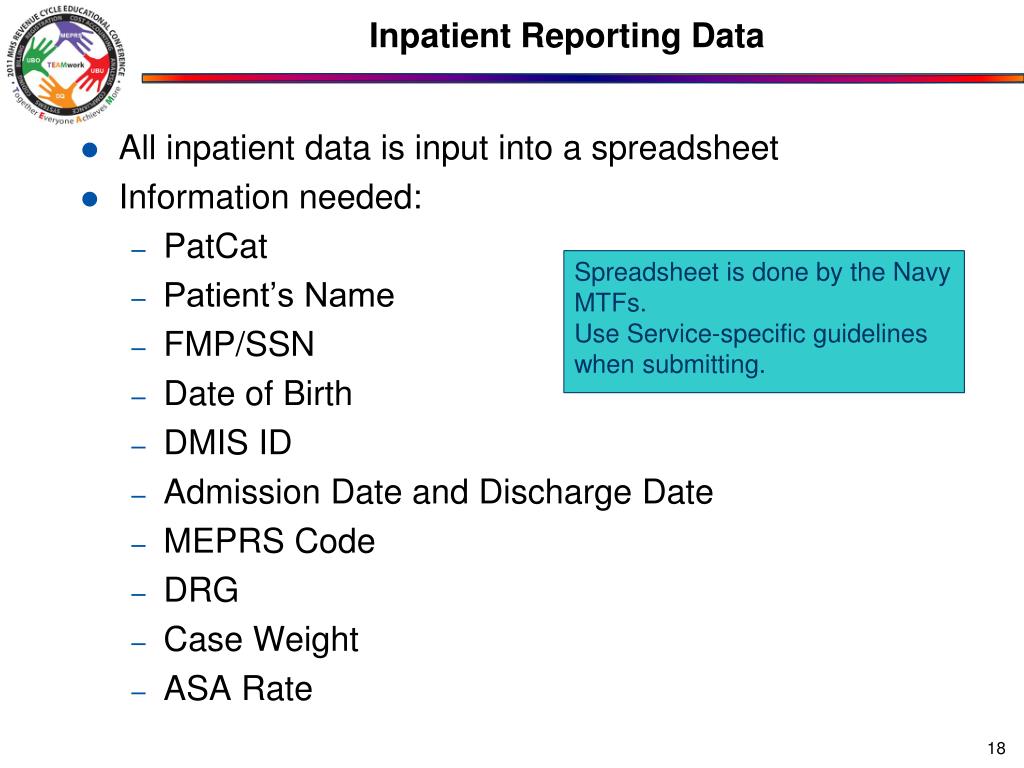Click the Service-specific guidelines text
The width and height of the screenshot is (1024, 768).
tap(777, 334)
